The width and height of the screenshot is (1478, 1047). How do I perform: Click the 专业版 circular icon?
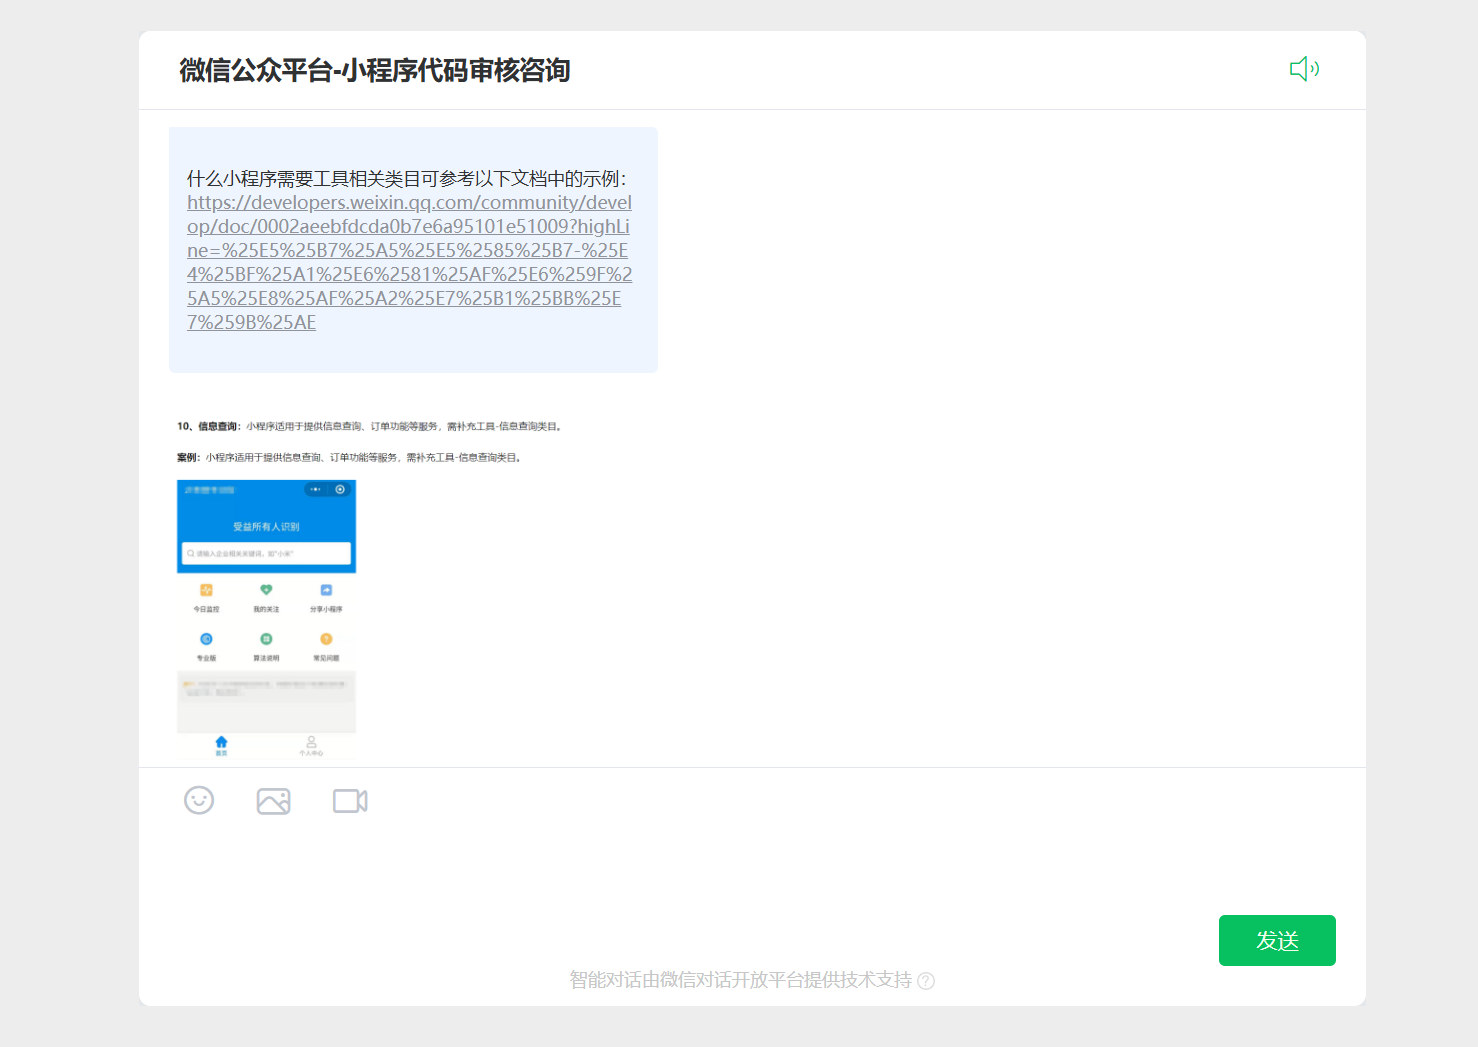click(207, 638)
